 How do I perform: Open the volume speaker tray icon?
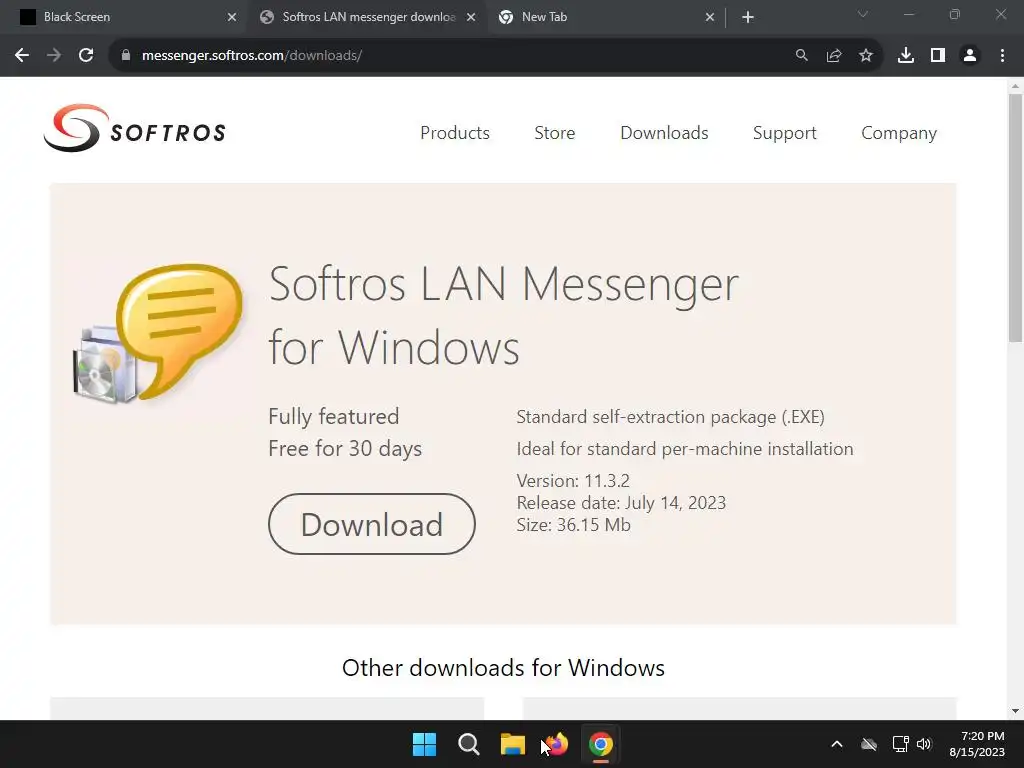click(x=924, y=744)
